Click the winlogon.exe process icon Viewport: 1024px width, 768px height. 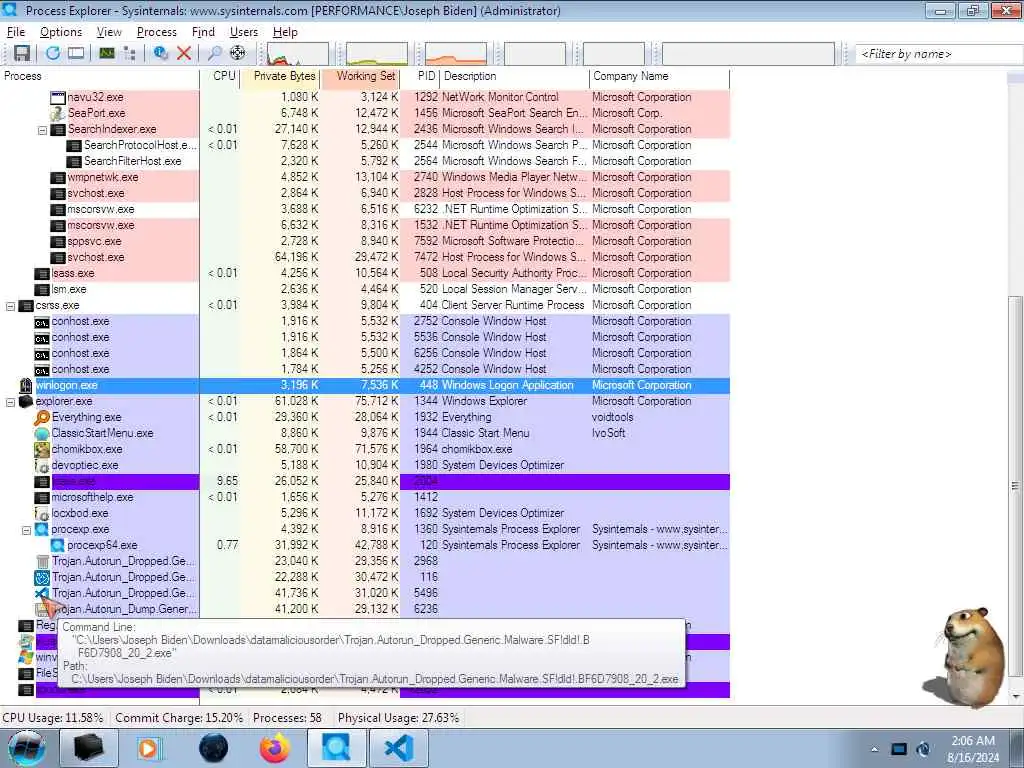click(25, 385)
